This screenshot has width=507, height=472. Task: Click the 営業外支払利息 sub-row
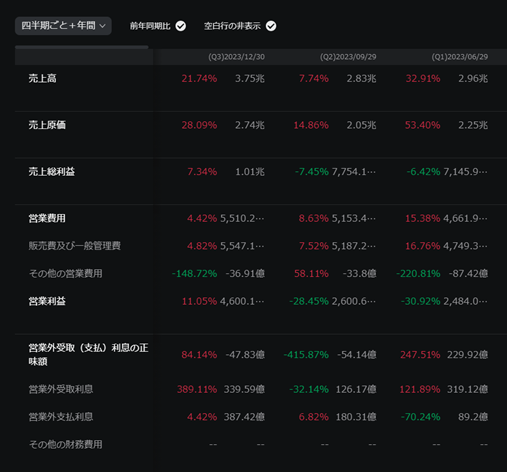pos(61,417)
